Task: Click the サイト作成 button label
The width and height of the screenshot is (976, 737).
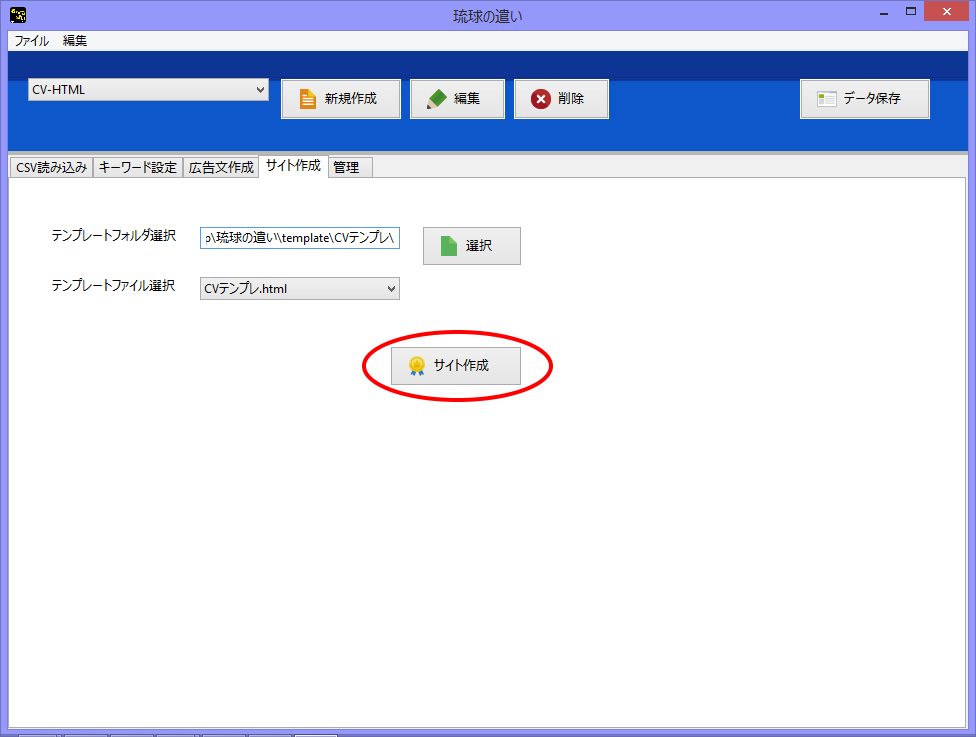Action: [461, 365]
